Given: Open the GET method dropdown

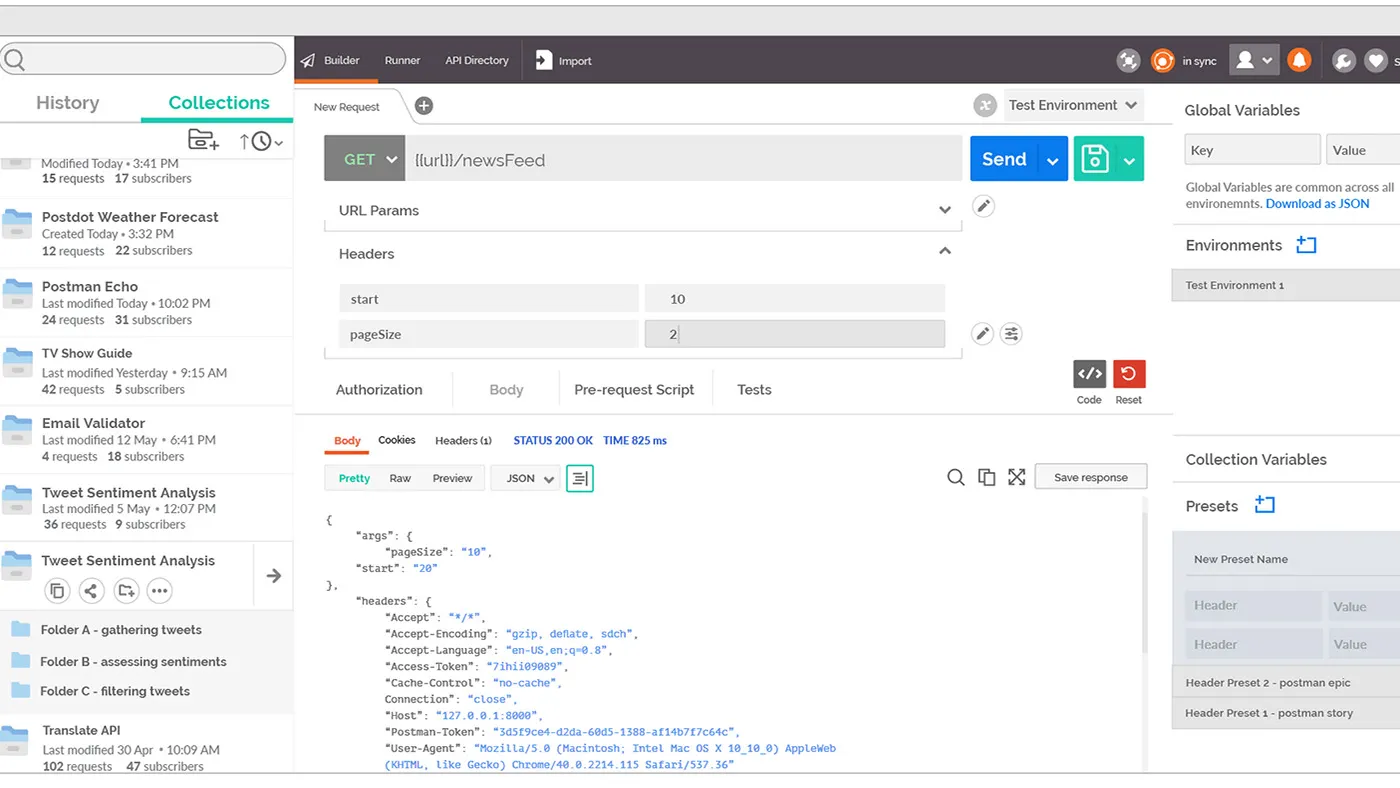Looking at the screenshot, I should [x=364, y=159].
